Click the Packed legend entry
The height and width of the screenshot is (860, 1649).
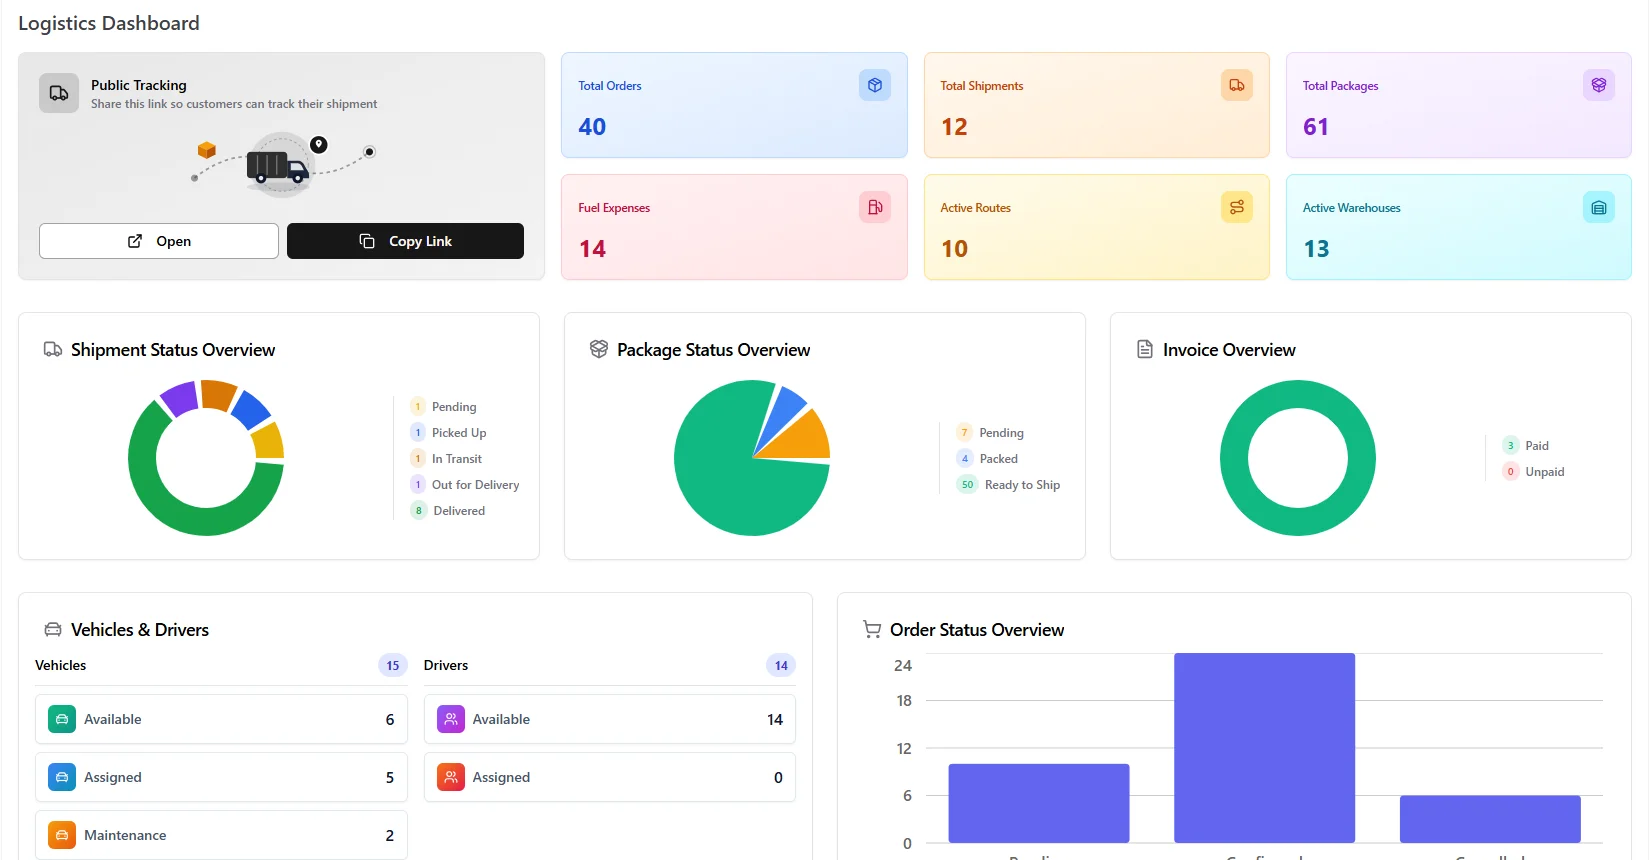coord(987,459)
